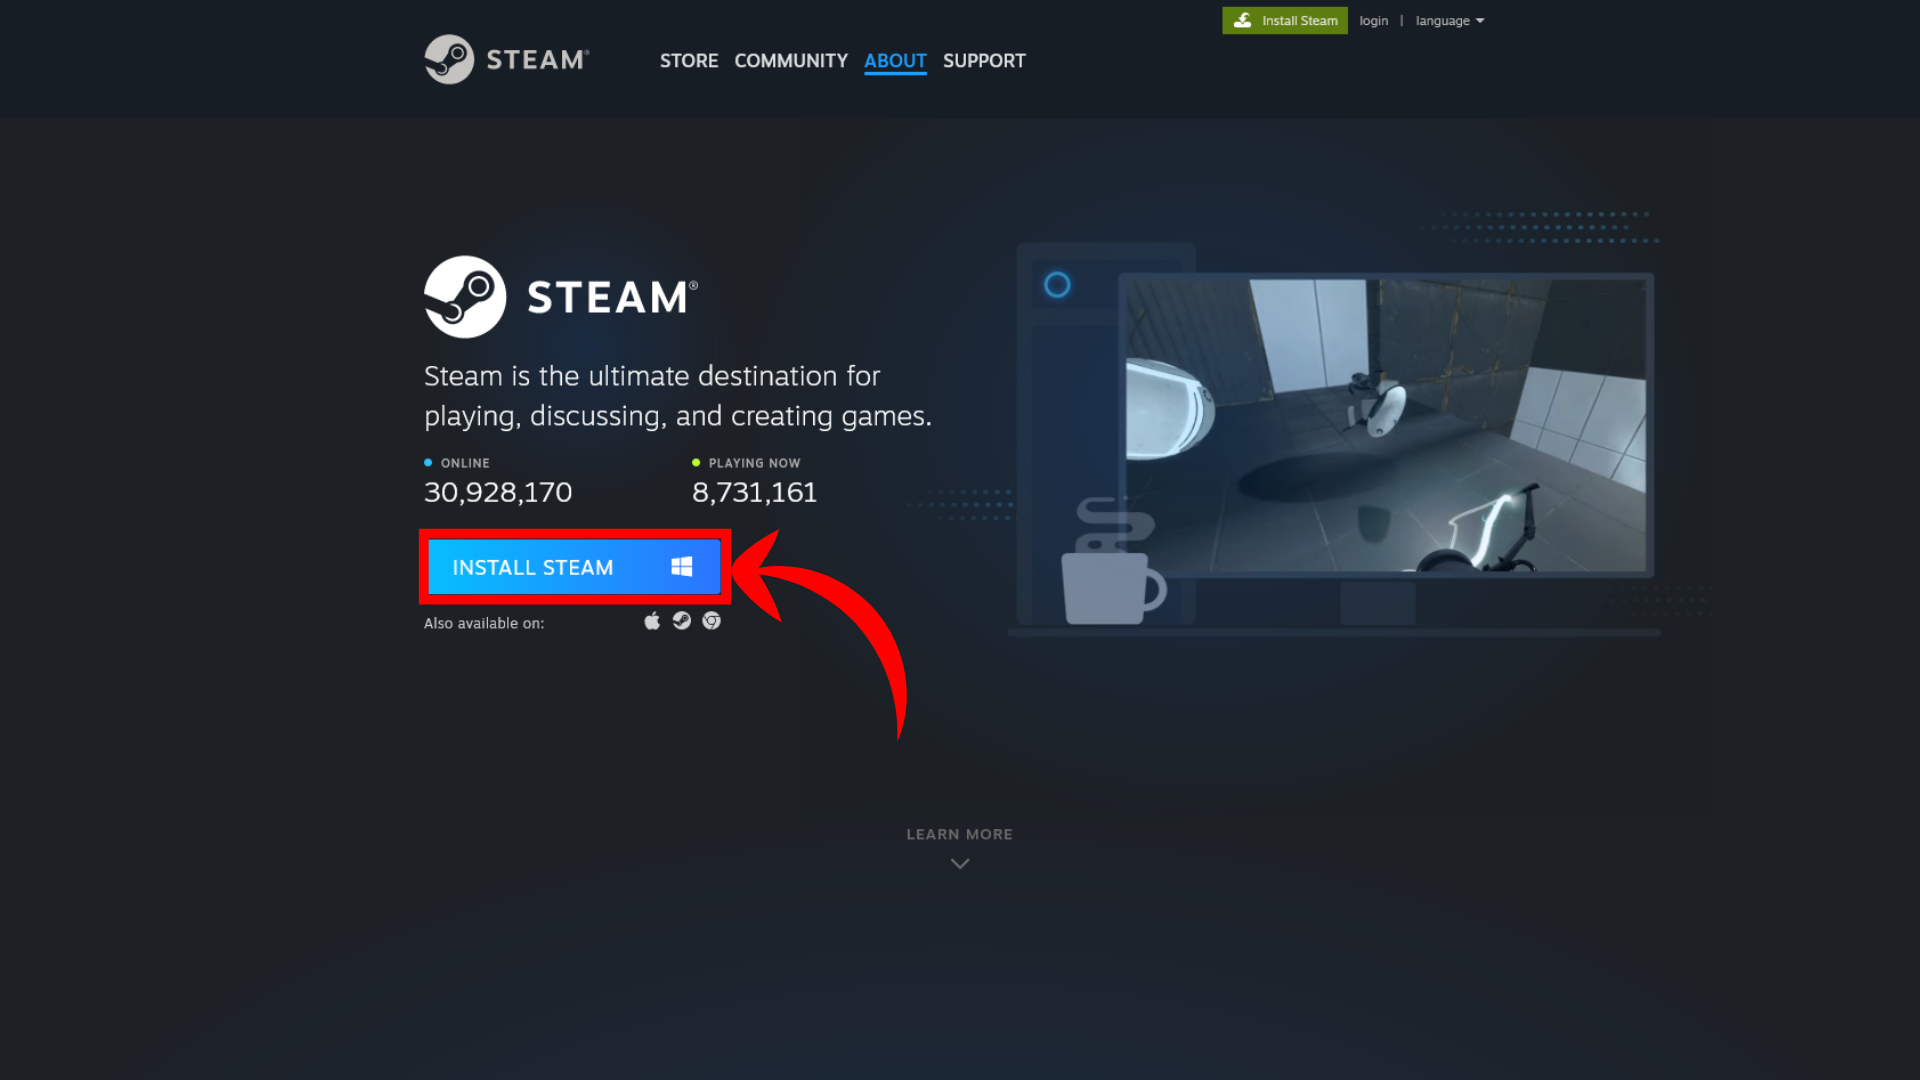The width and height of the screenshot is (1920, 1080).
Task: Click the Portal gameplay video preview
Action: [1385, 425]
